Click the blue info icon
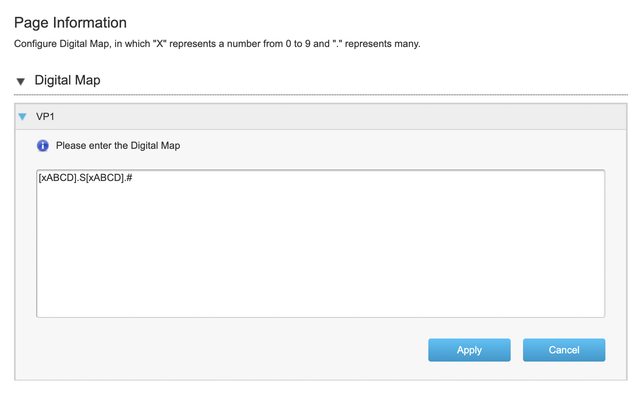The width and height of the screenshot is (640, 409). (43, 146)
